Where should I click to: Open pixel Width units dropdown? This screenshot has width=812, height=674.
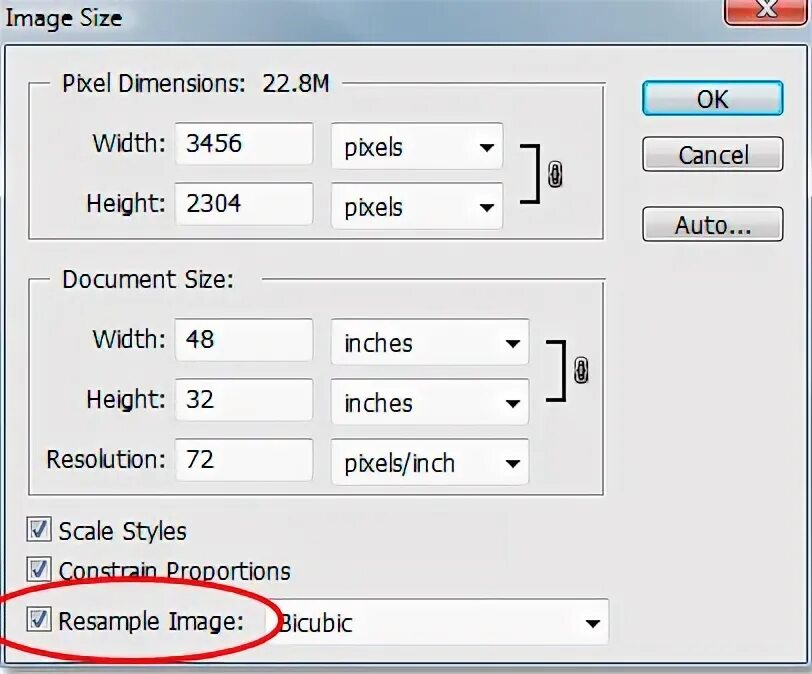pos(417,146)
